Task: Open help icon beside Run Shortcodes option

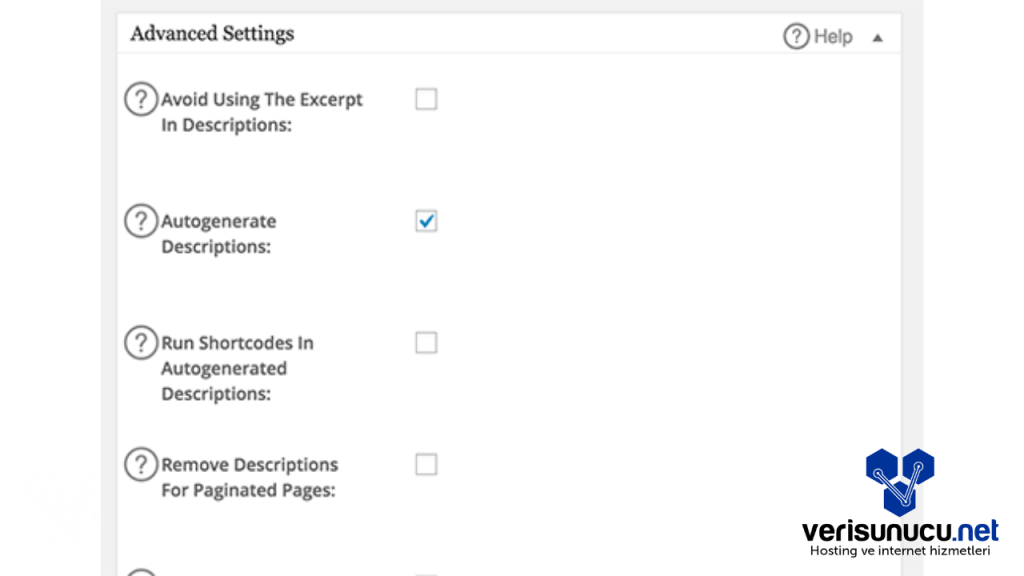Action: [141, 343]
